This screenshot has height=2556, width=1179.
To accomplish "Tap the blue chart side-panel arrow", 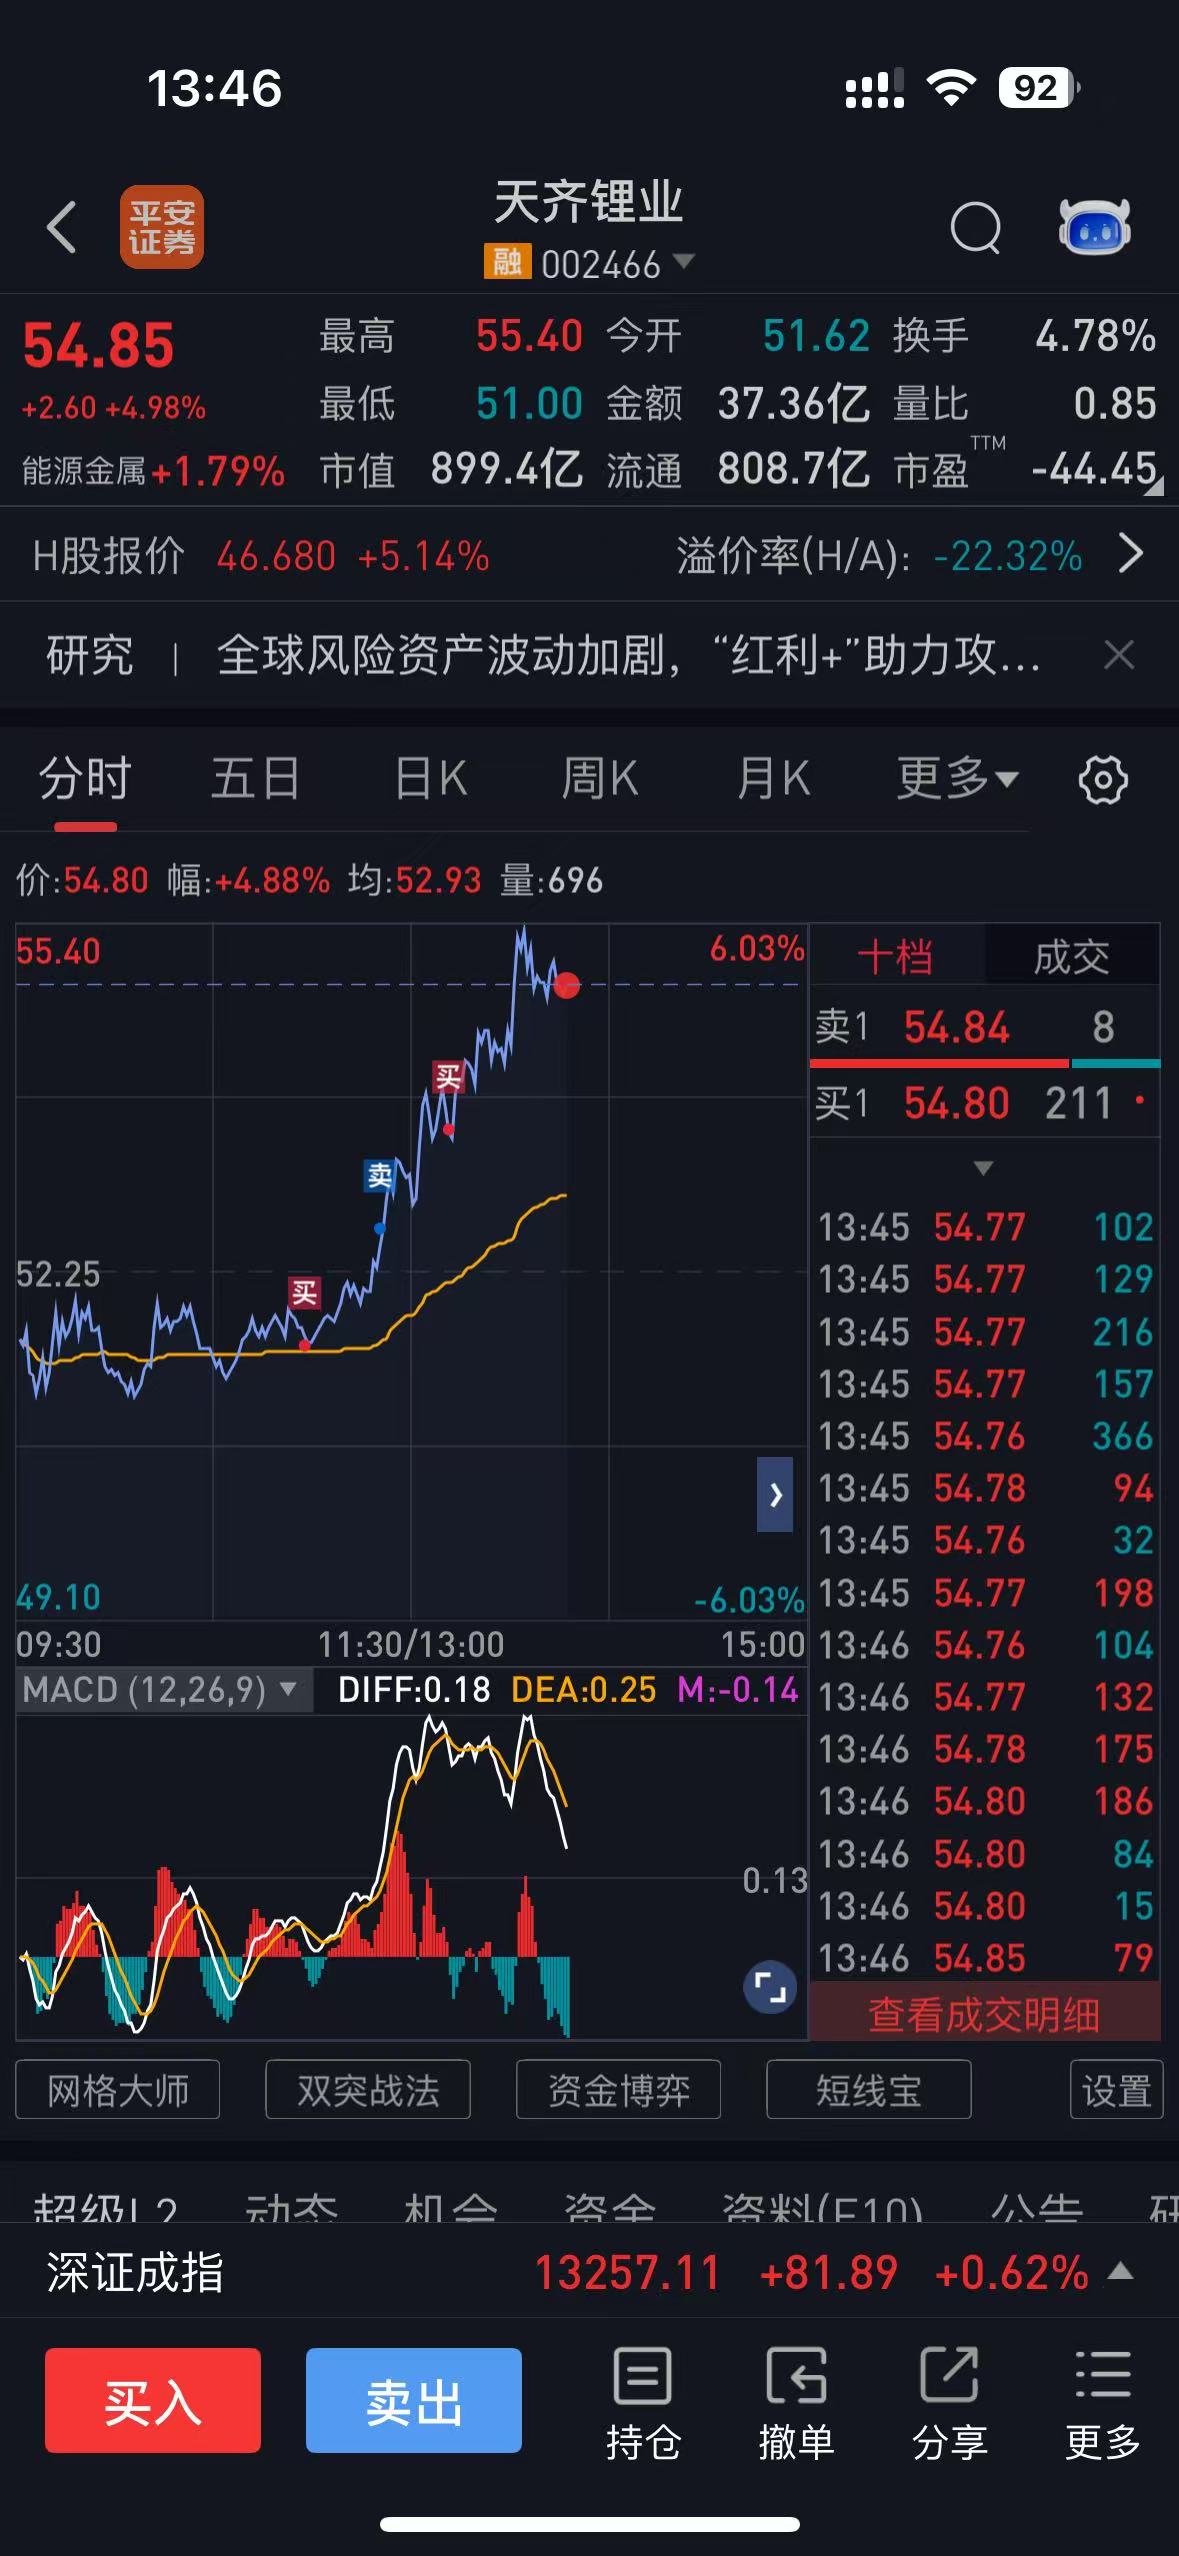I will pyautogui.click(x=775, y=1494).
